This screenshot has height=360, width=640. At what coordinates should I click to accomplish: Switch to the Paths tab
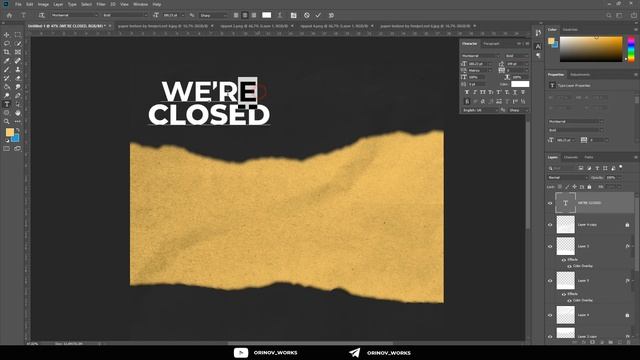point(589,157)
